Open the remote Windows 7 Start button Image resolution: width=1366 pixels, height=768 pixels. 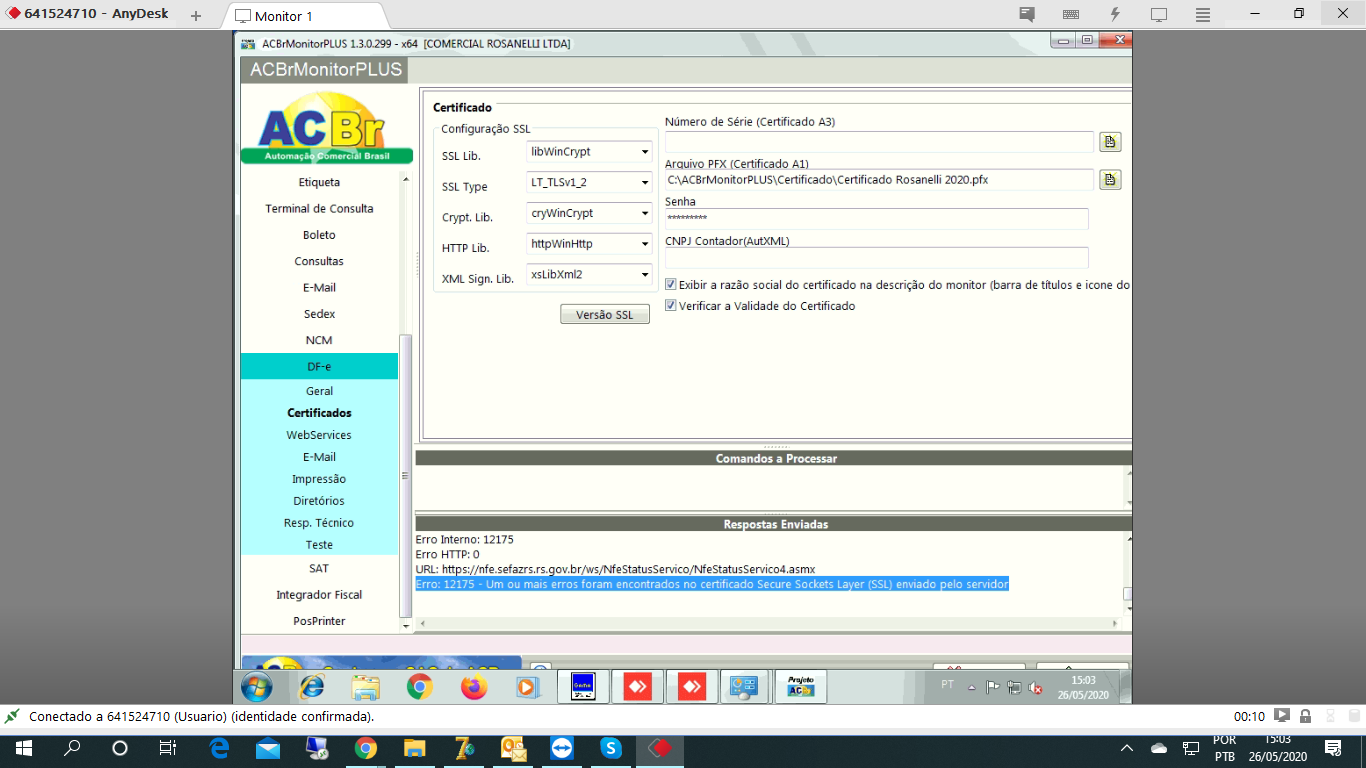[256, 687]
